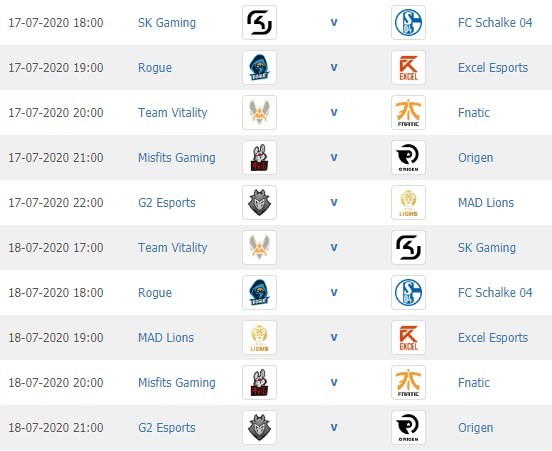This screenshot has height=451, width=552.
Task: Click G2 Esports logo in 17-07 22:00 match
Action: (x=259, y=202)
